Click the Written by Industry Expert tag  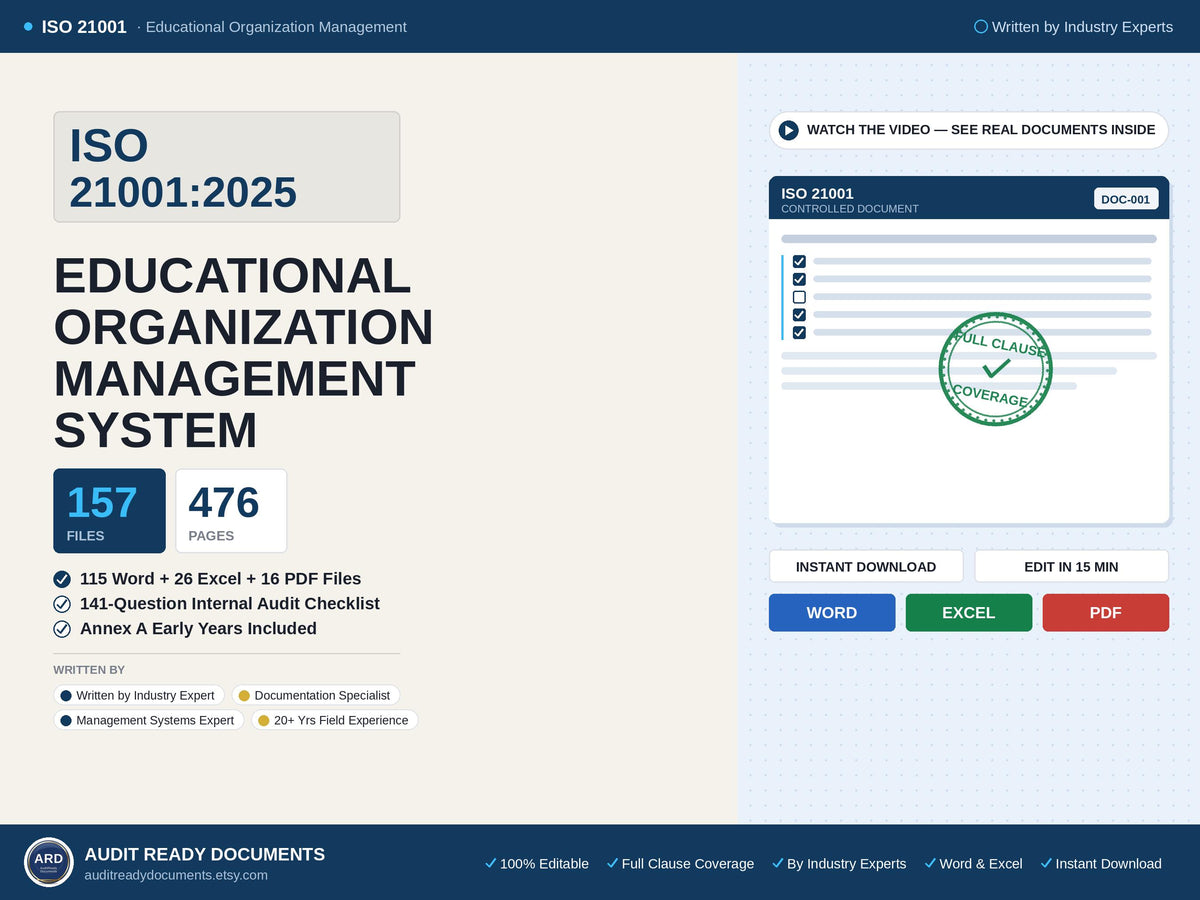(139, 695)
